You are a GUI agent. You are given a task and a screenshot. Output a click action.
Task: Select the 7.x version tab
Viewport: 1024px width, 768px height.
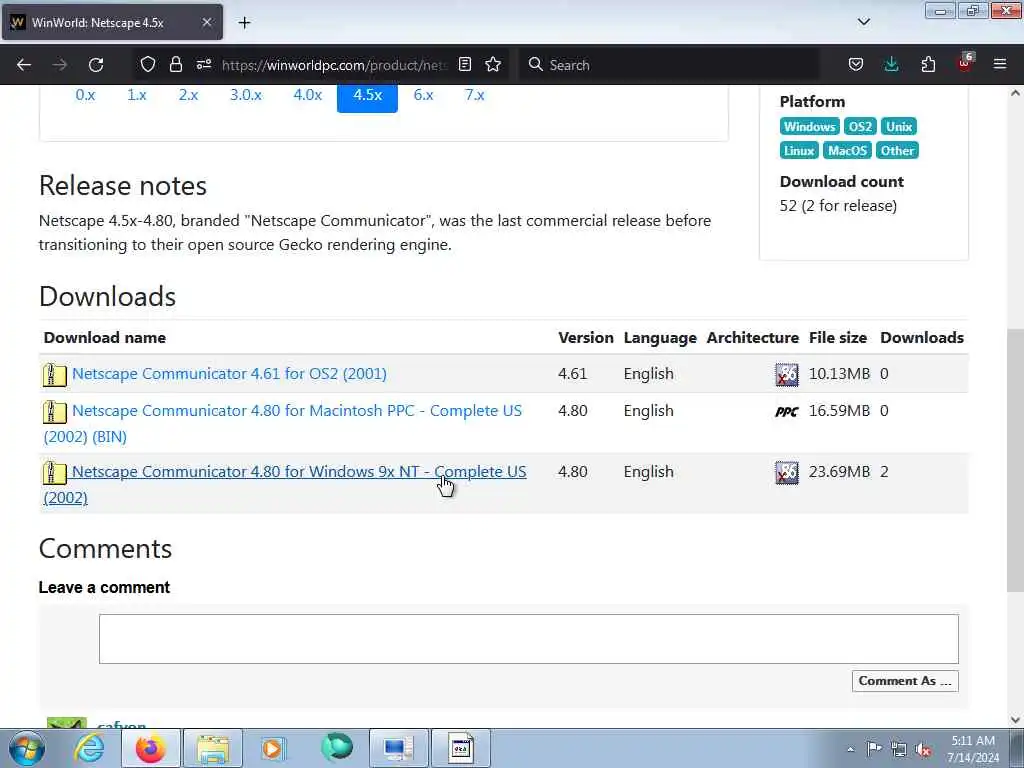point(475,95)
